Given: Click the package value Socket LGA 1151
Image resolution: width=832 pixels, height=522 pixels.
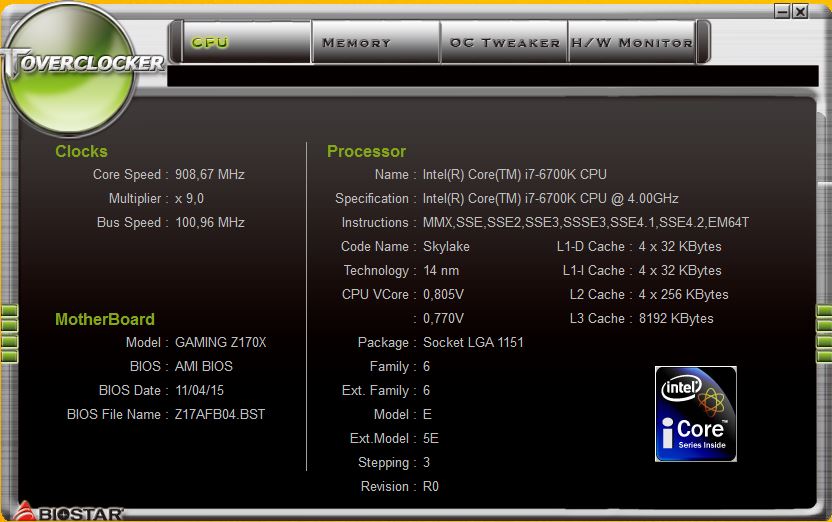Looking at the screenshot, I should [473, 343].
